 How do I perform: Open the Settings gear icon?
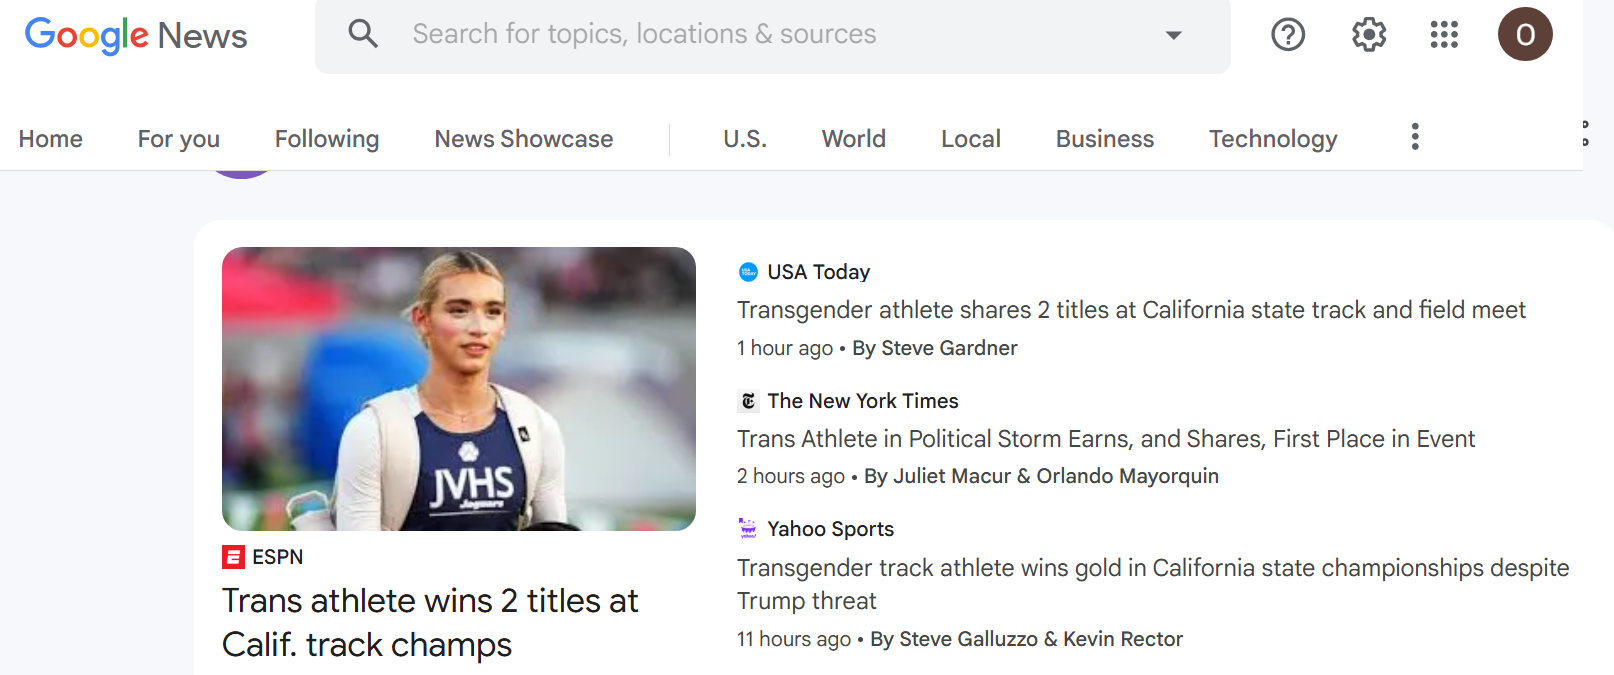[x=1368, y=35]
